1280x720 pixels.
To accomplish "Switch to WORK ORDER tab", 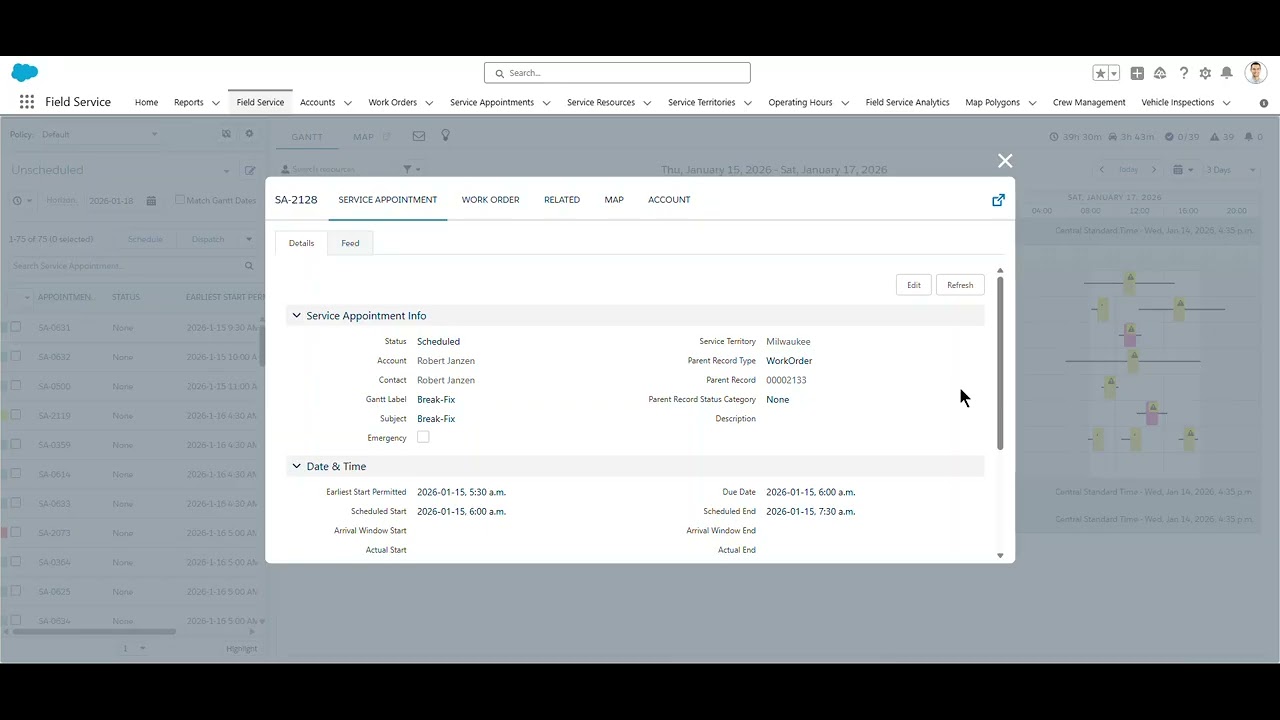I will click(x=490, y=200).
